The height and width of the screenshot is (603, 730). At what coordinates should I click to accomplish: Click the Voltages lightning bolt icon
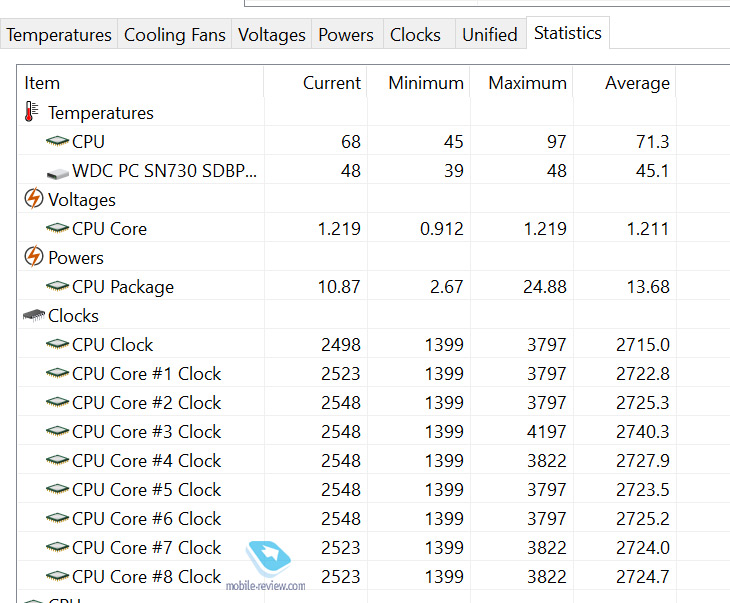[33, 199]
